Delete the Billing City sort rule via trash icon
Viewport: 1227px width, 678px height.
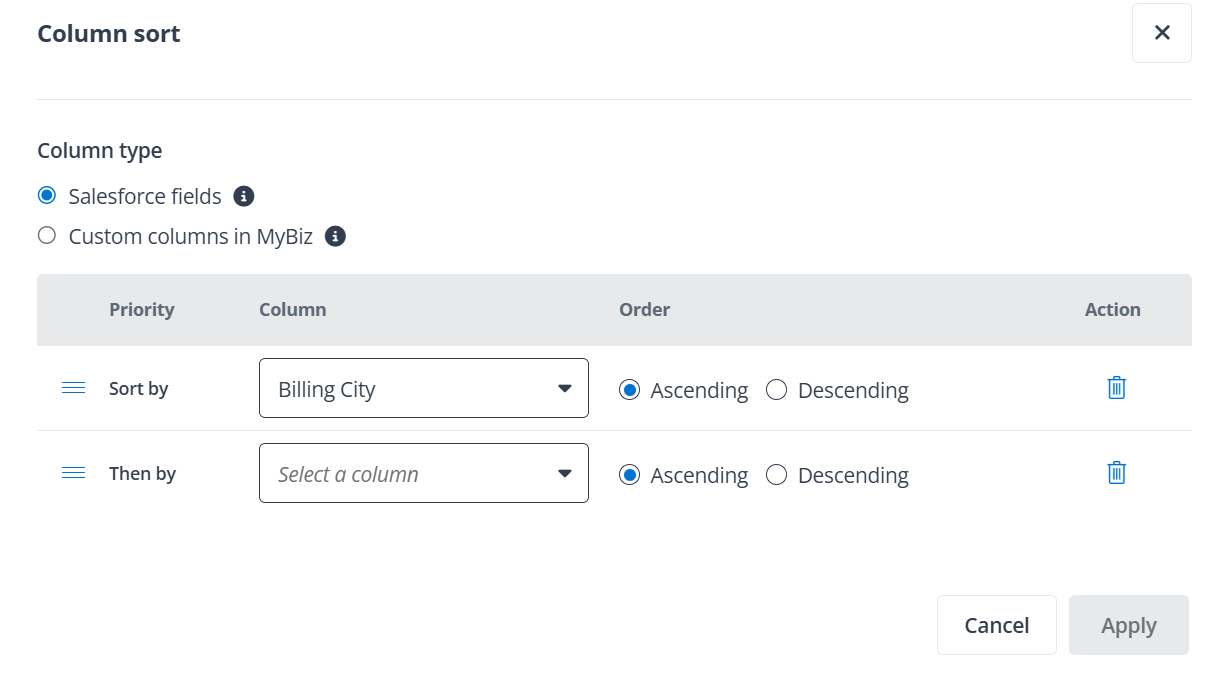(1116, 388)
